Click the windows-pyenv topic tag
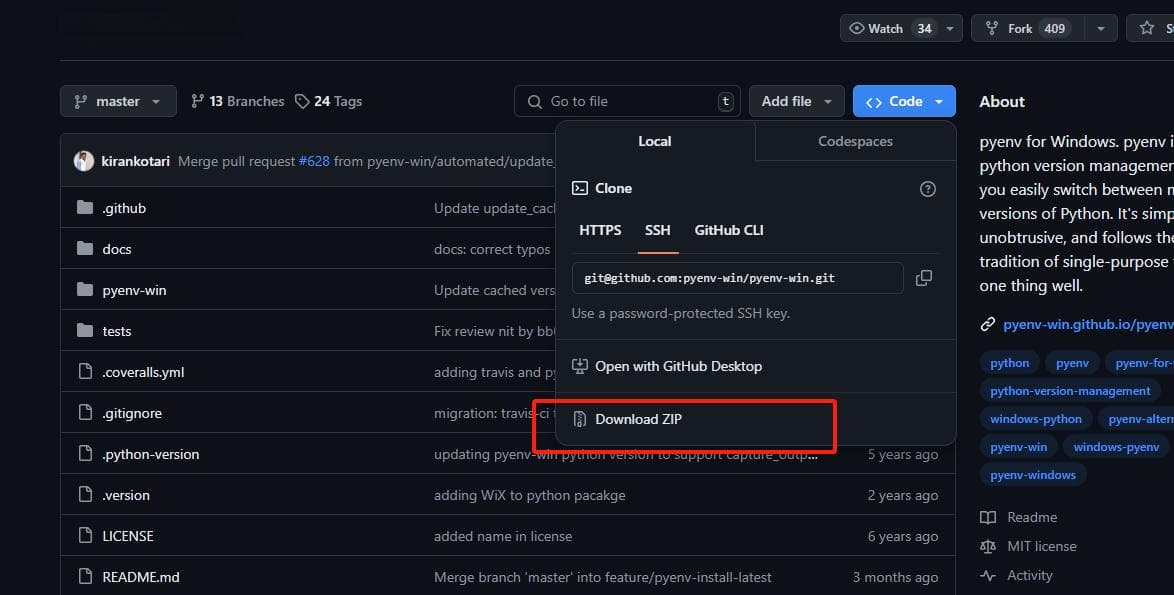Screen dimensions: 1174x595 pyautogui.click(x=1116, y=447)
